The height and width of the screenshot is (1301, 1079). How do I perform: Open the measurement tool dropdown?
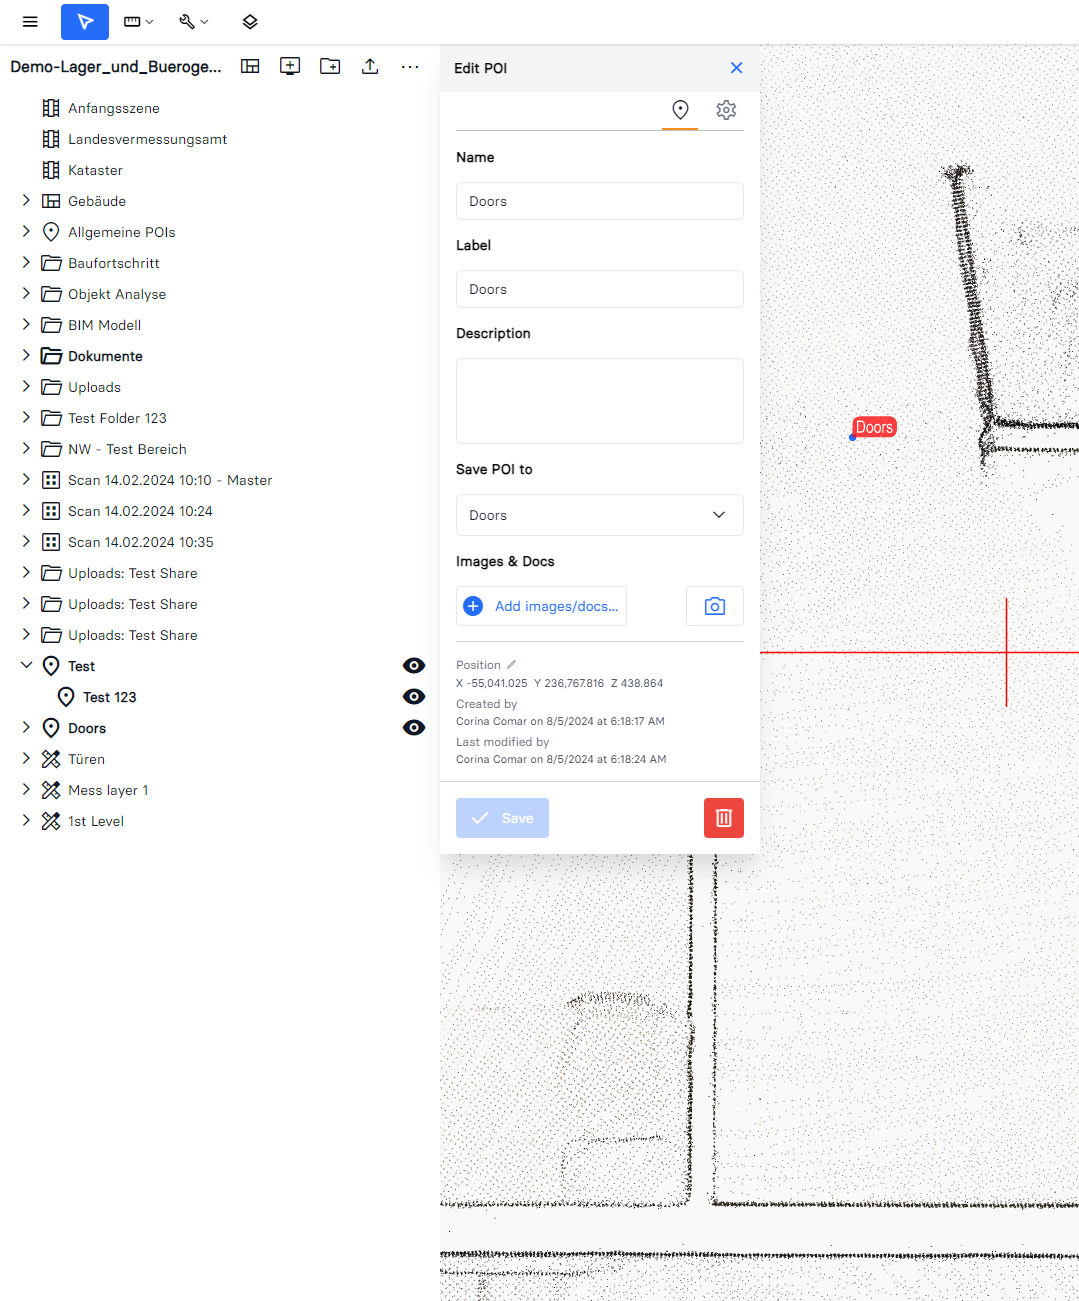click(x=138, y=22)
